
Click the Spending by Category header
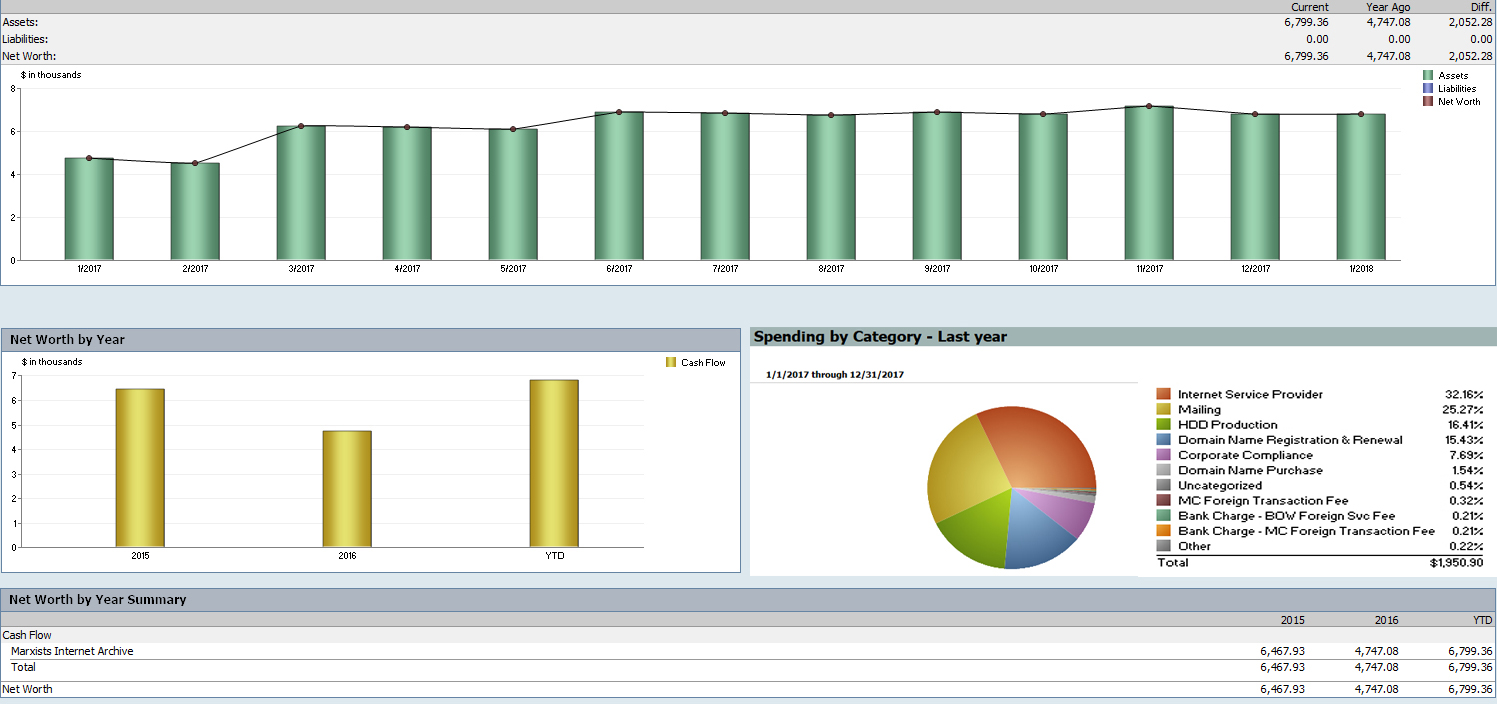[880, 337]
